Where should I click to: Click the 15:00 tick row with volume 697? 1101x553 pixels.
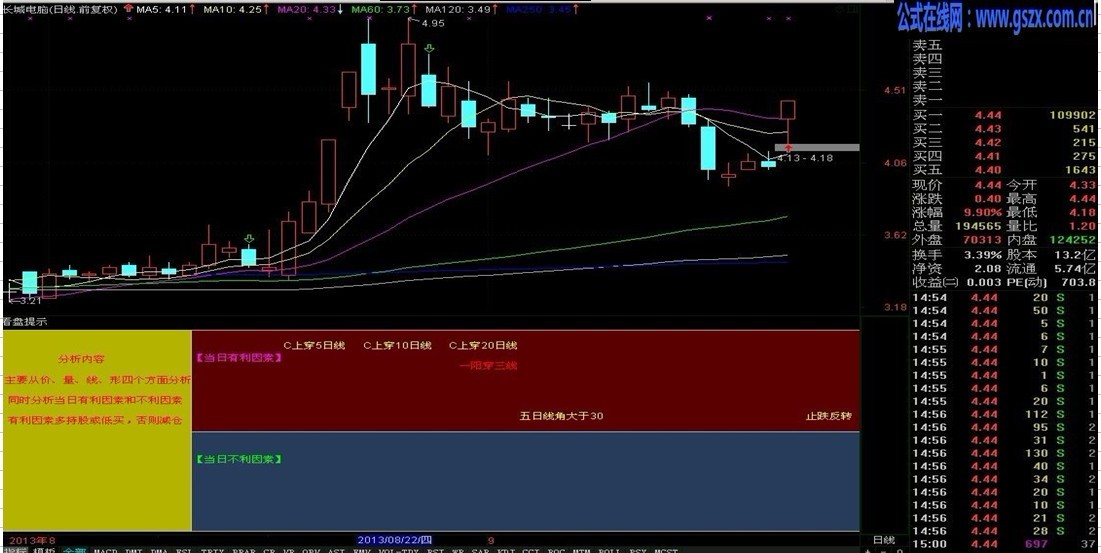point(1004,543)
